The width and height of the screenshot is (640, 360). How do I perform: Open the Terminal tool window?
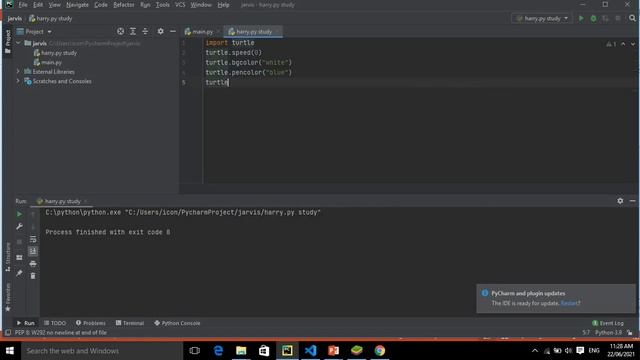tap(130, 323)
